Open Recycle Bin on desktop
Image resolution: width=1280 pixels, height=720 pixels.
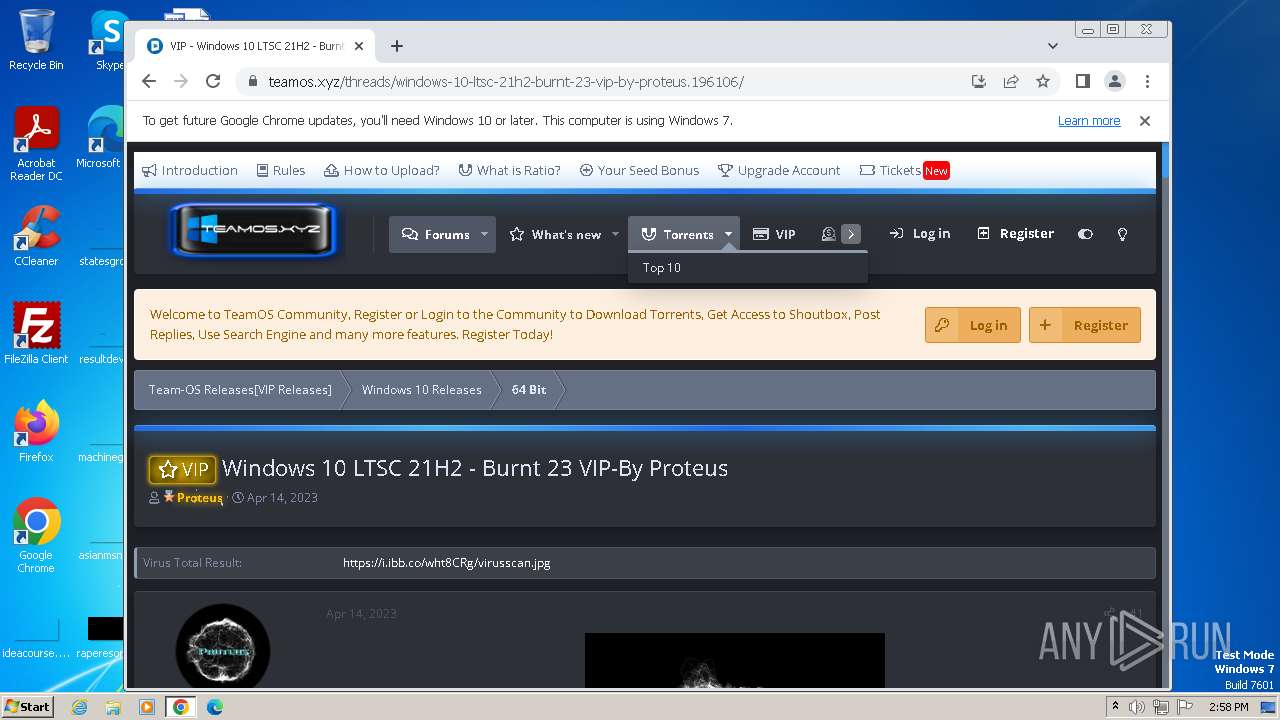coord(36,40)
